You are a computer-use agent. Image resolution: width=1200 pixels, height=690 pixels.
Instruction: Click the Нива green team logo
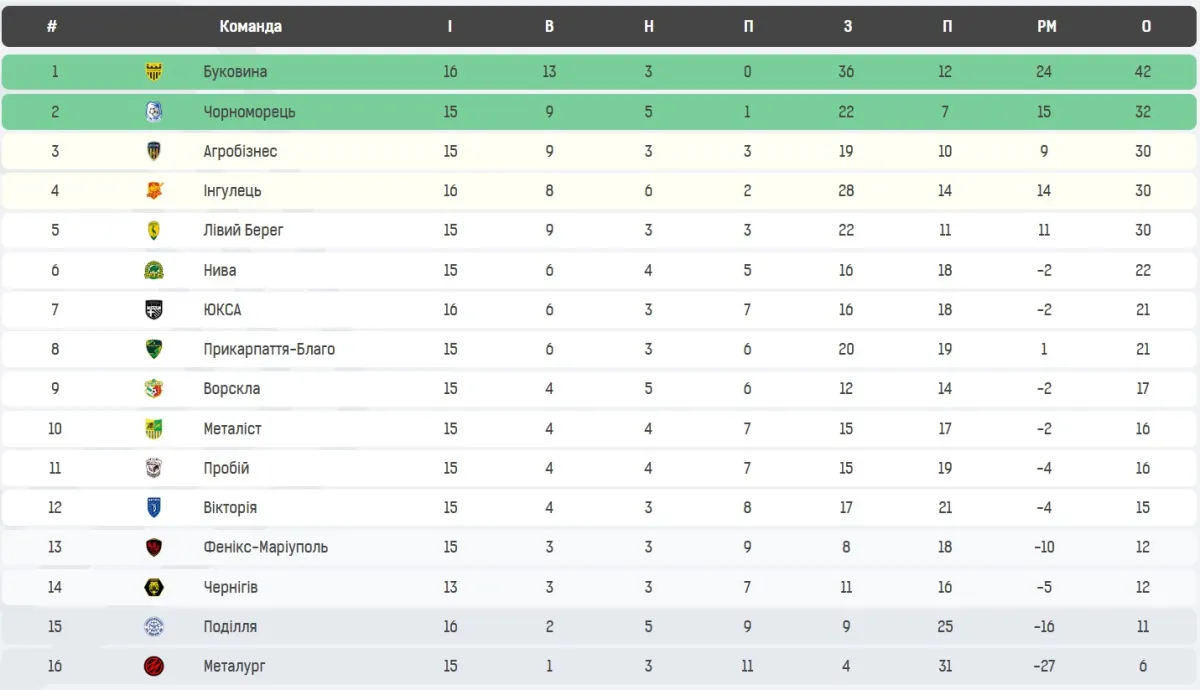[154, 270]
